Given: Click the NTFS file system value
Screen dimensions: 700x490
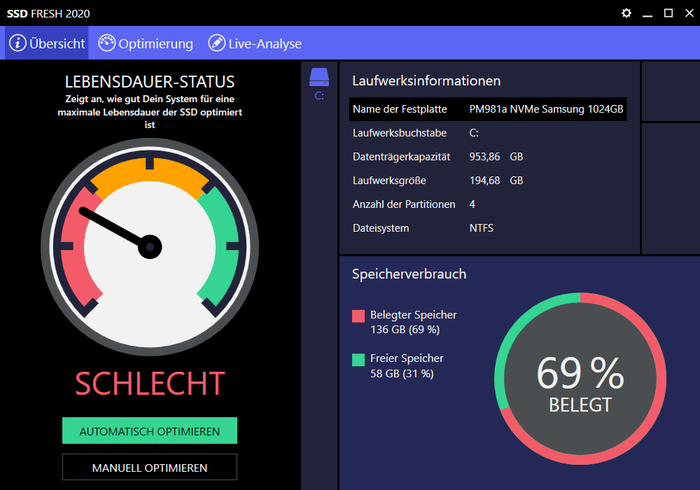Looking at the screenshot, I should pyautogui.click(x=481, y=228).
